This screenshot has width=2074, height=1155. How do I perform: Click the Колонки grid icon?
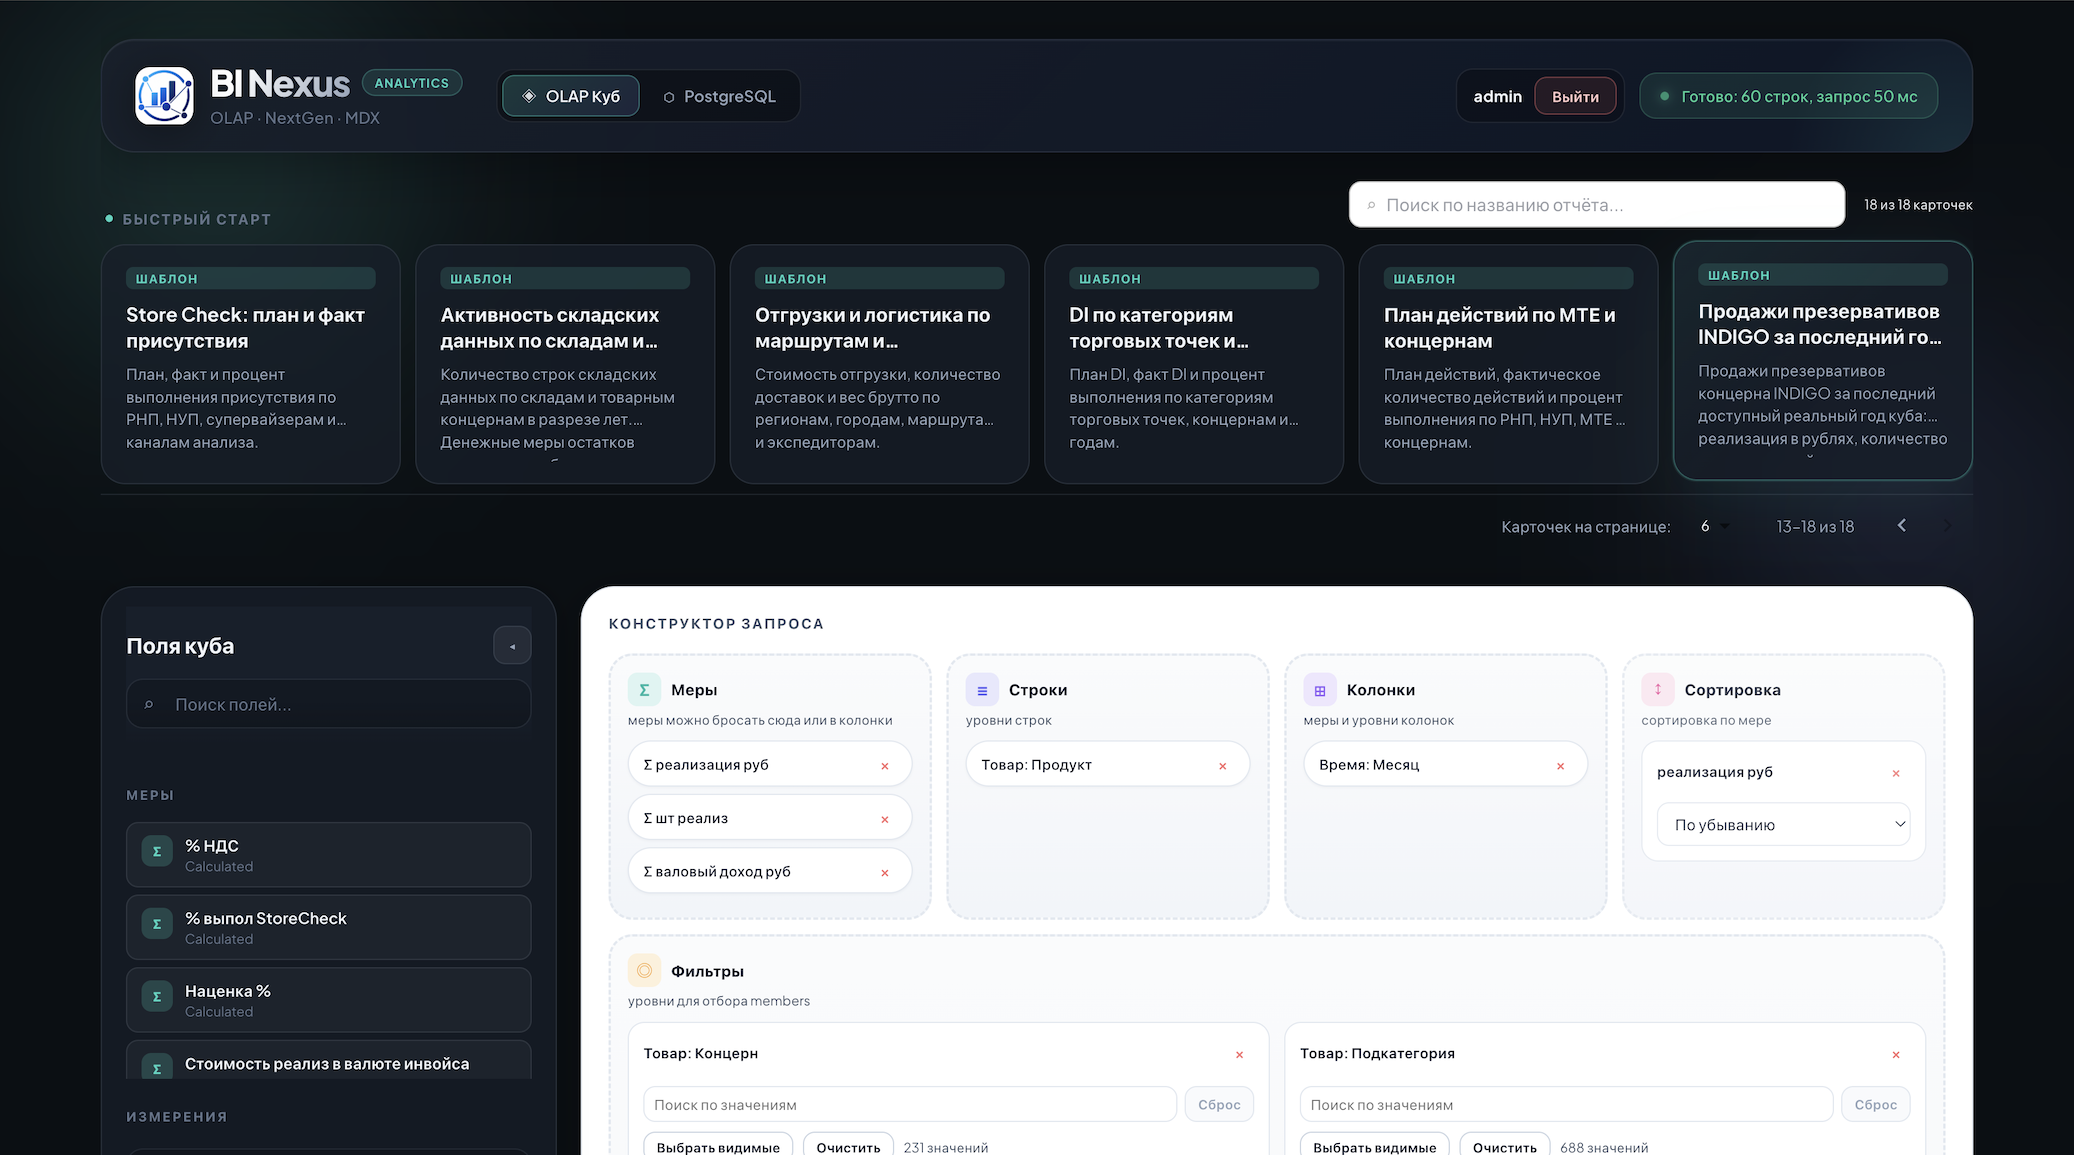pyautogui.click(x=1320, y=690)
